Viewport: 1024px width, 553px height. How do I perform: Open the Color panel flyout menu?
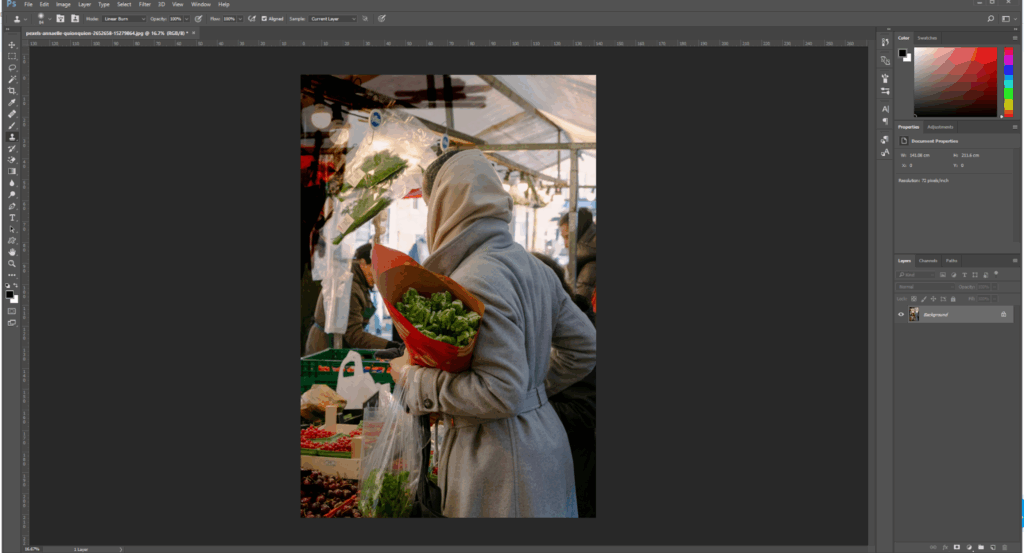pyautogui.click(x=1015, y=38)
